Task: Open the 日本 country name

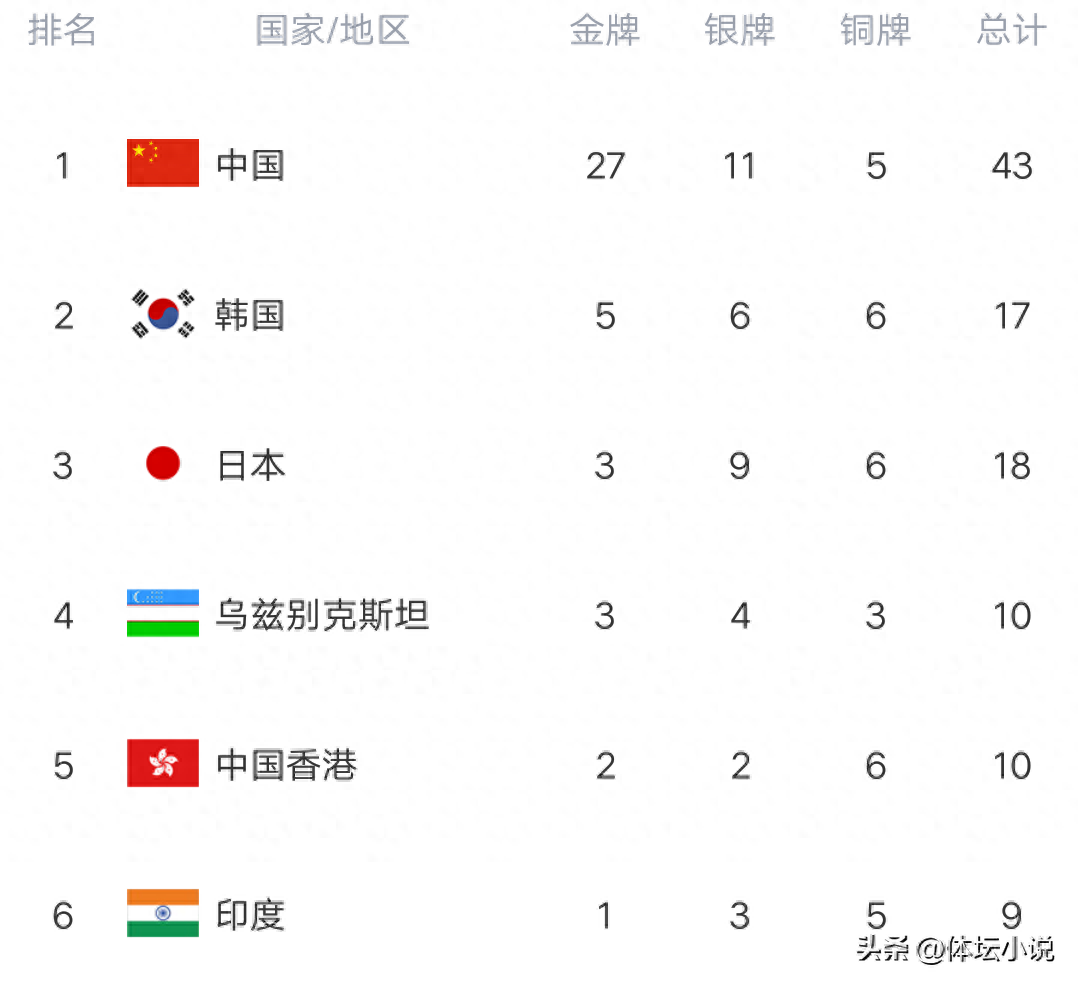Action: coord(250,466)
